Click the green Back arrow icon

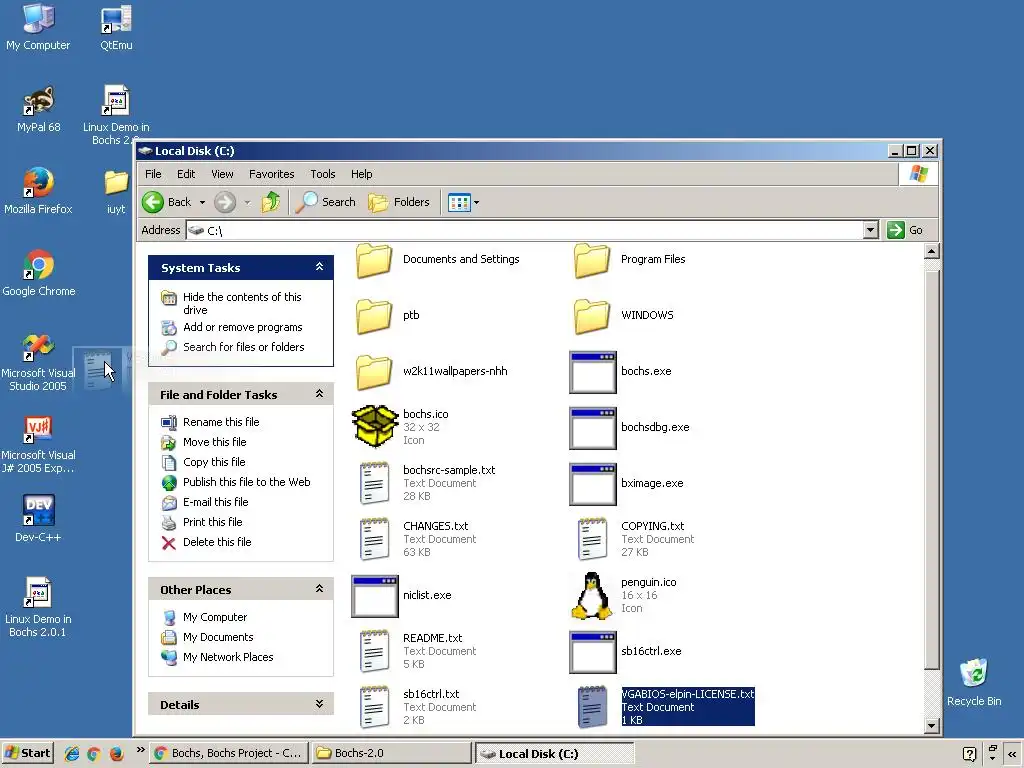[x=153, y=202]
